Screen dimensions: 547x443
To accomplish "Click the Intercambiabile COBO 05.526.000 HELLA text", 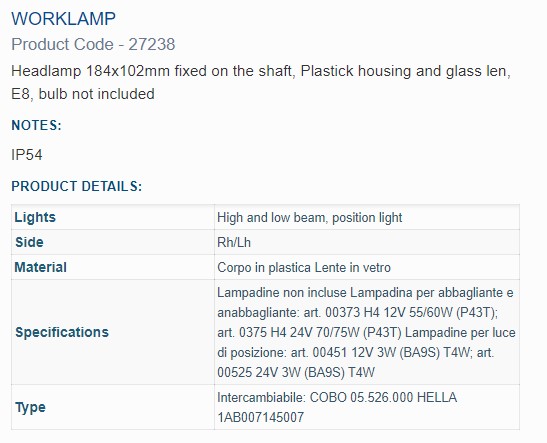I will [x=337, y=397].
